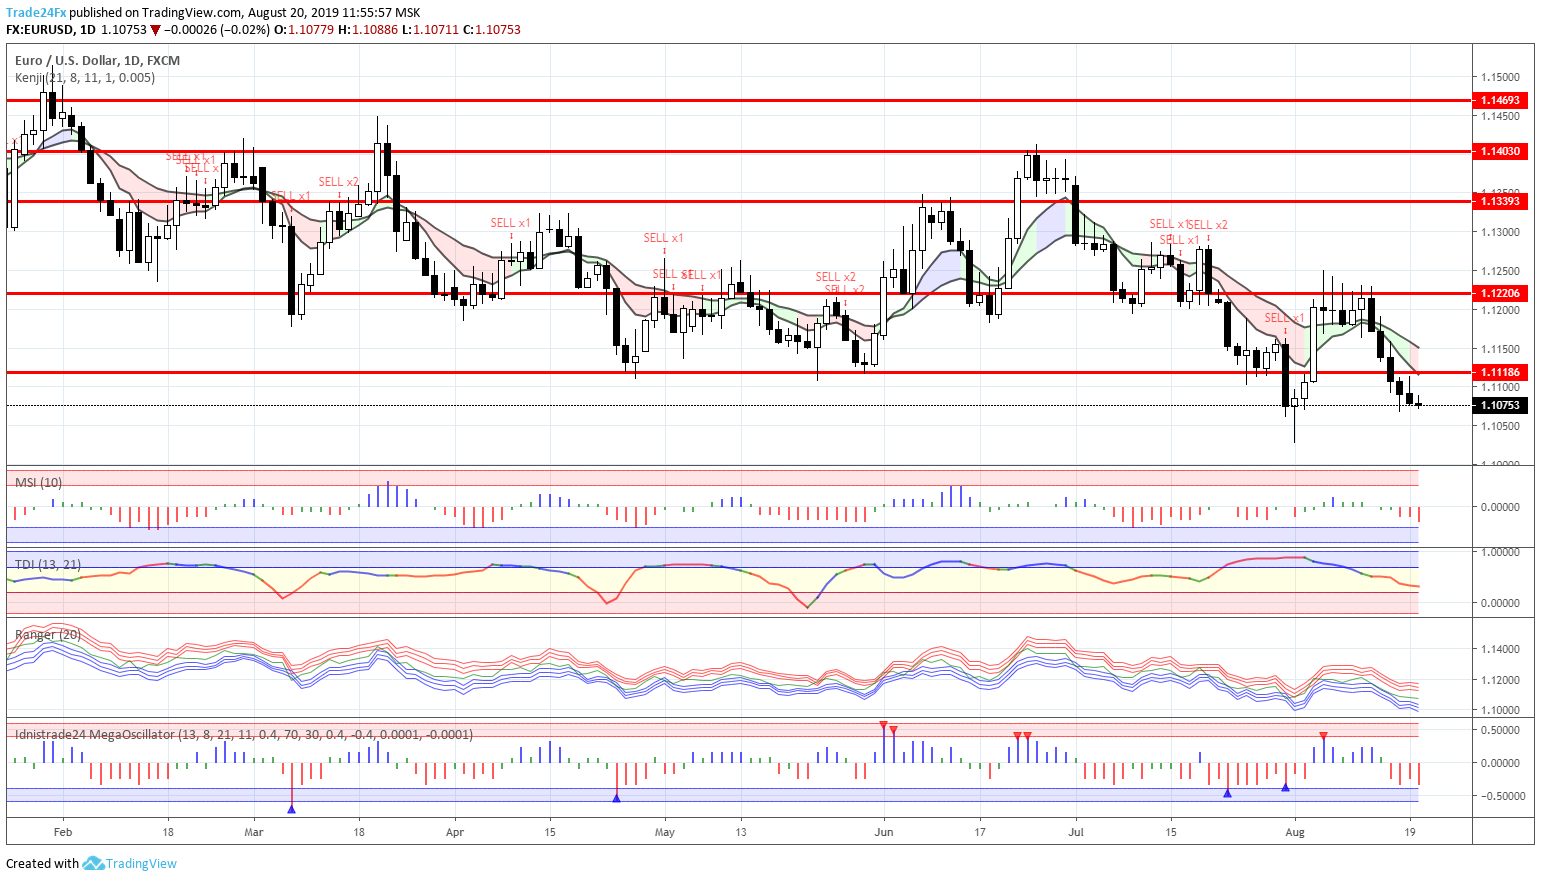Select the Kenji indicator label
This screenshot has height=881, width=1541.
[x=85, y=77]
